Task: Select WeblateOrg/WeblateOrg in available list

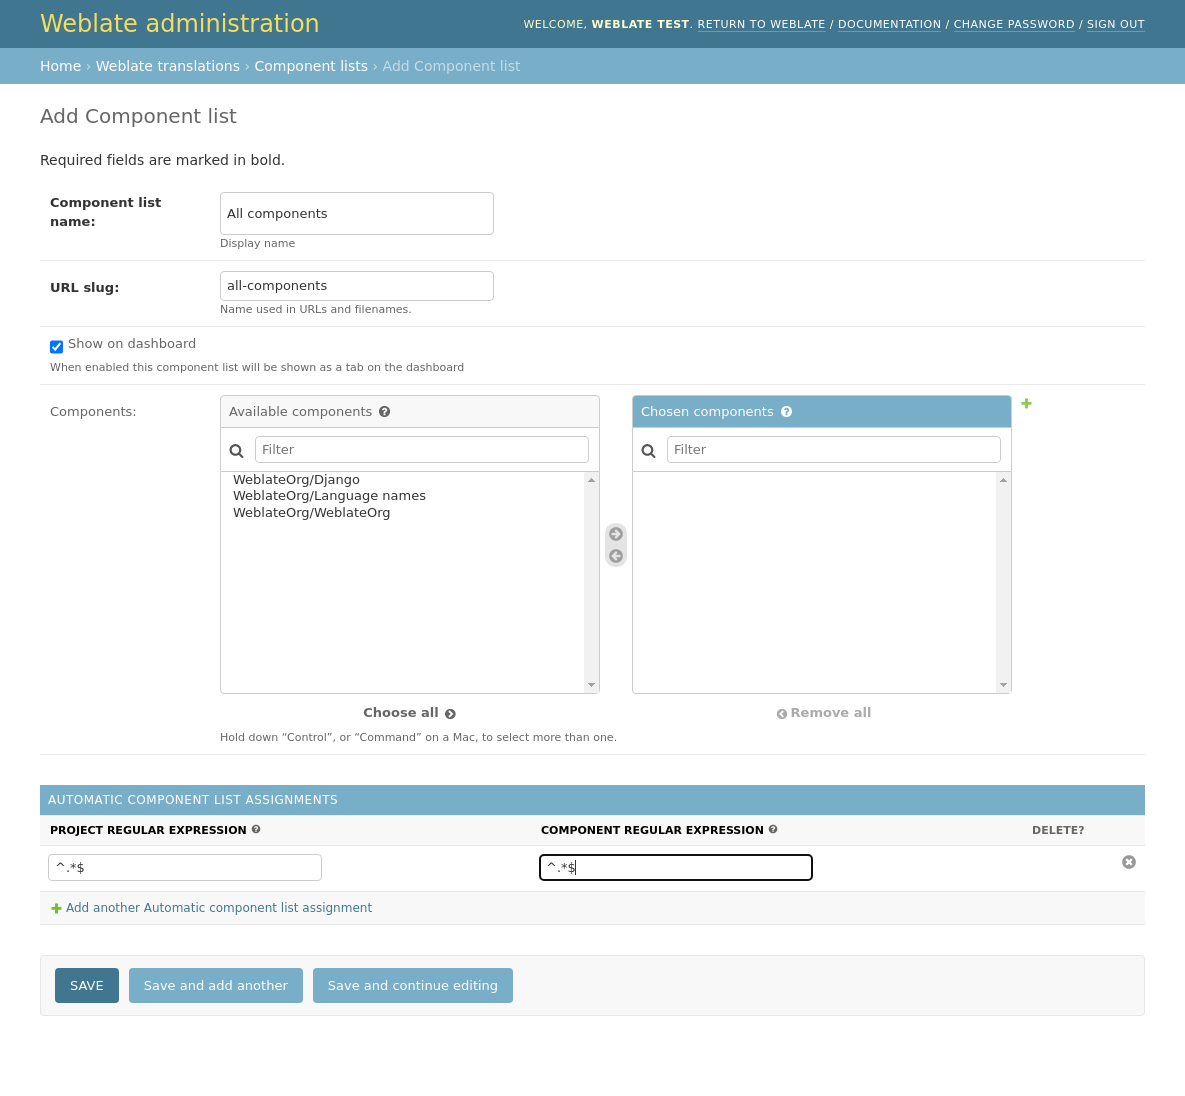Action: [x=311, y=512]
